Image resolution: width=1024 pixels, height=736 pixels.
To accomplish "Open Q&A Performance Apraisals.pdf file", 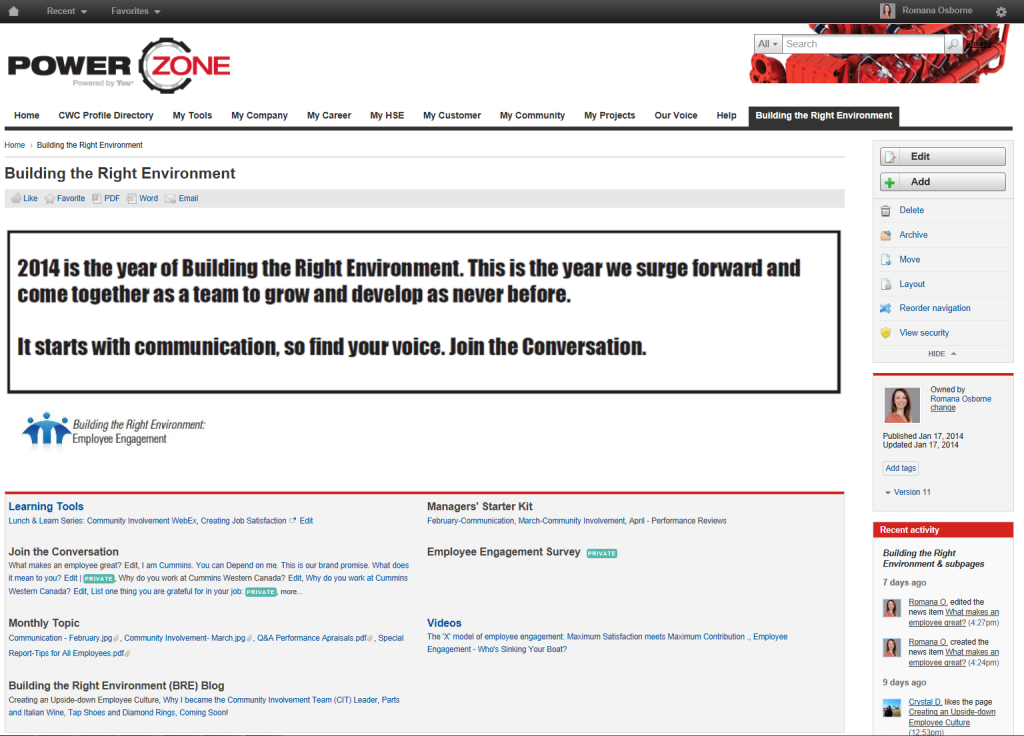I will point(312,638).
